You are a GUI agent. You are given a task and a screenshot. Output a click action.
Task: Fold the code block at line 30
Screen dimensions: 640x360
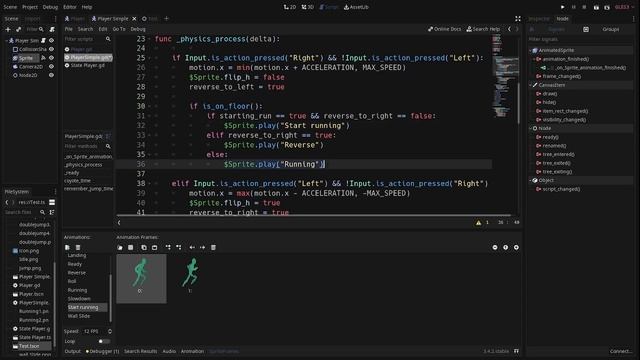click(149, 107)
